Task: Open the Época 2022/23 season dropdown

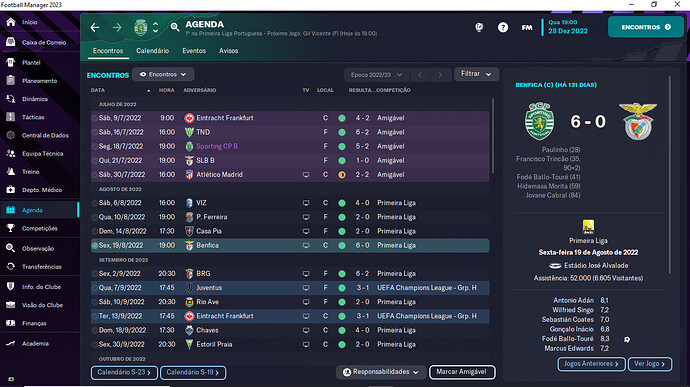Action: click(376, 75)
